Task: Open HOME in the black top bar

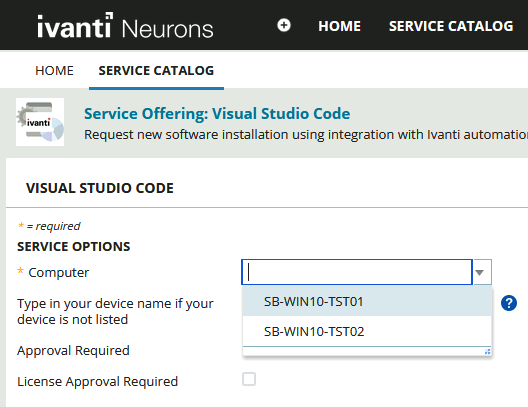Action: point(339,26)
